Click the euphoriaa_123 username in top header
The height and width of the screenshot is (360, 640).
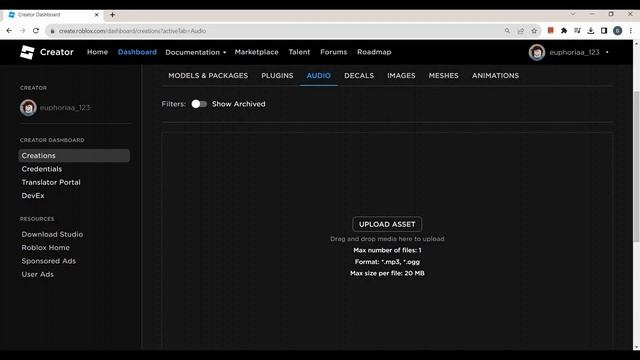pos(574,52)
